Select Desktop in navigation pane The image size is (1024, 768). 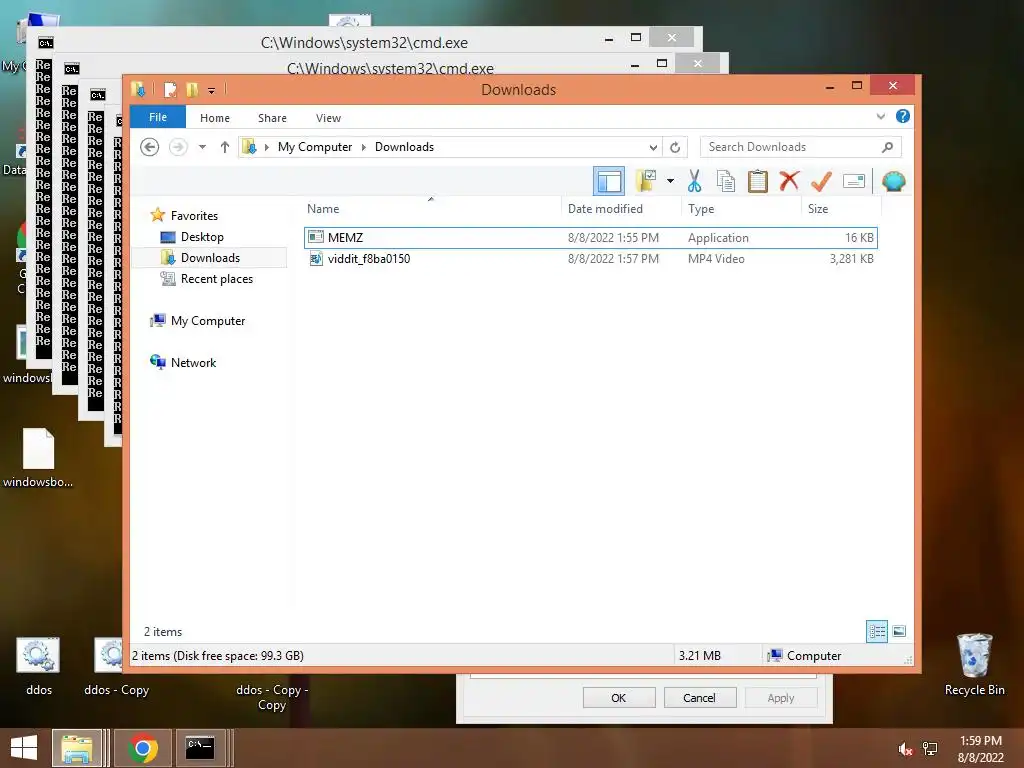click(202, 236)
